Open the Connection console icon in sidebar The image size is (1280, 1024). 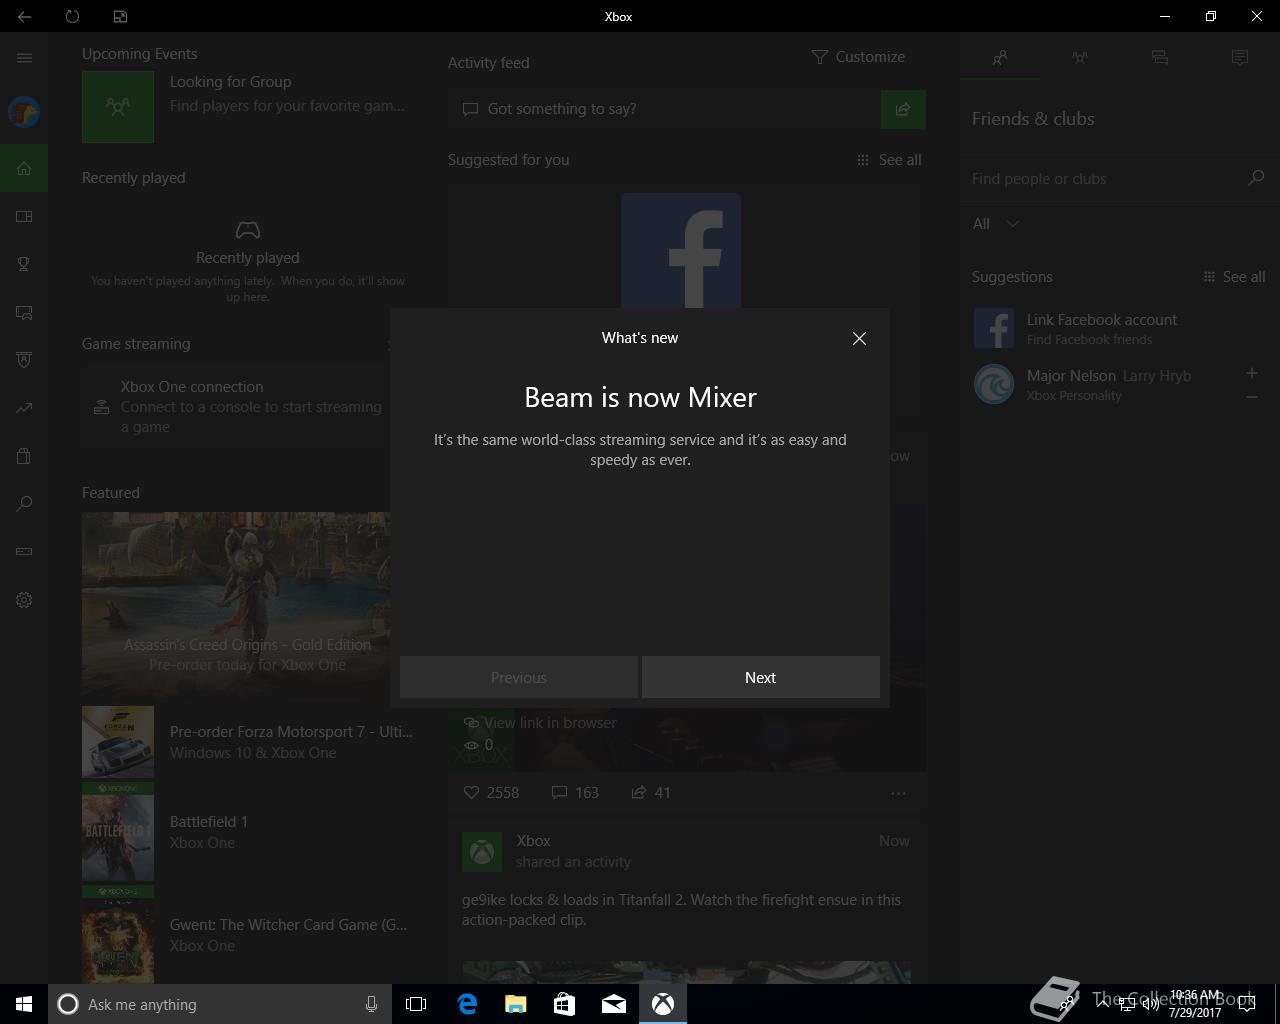pos(24,552)
